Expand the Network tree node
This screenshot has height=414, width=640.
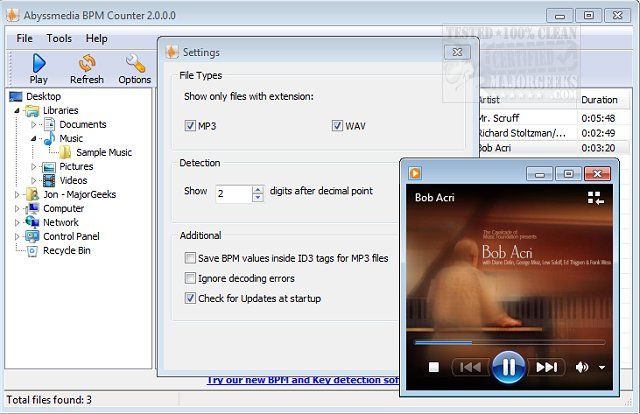[17, 223]
